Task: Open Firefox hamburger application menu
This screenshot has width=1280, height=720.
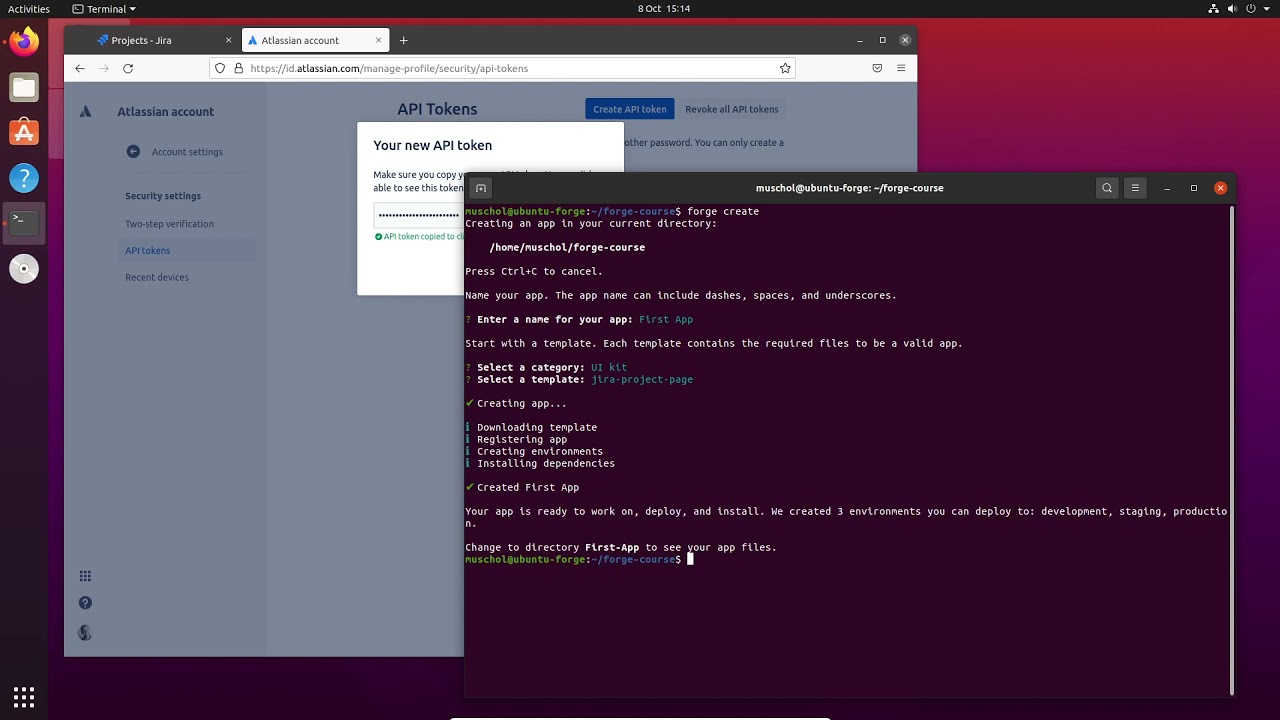Action: point(901,68)
